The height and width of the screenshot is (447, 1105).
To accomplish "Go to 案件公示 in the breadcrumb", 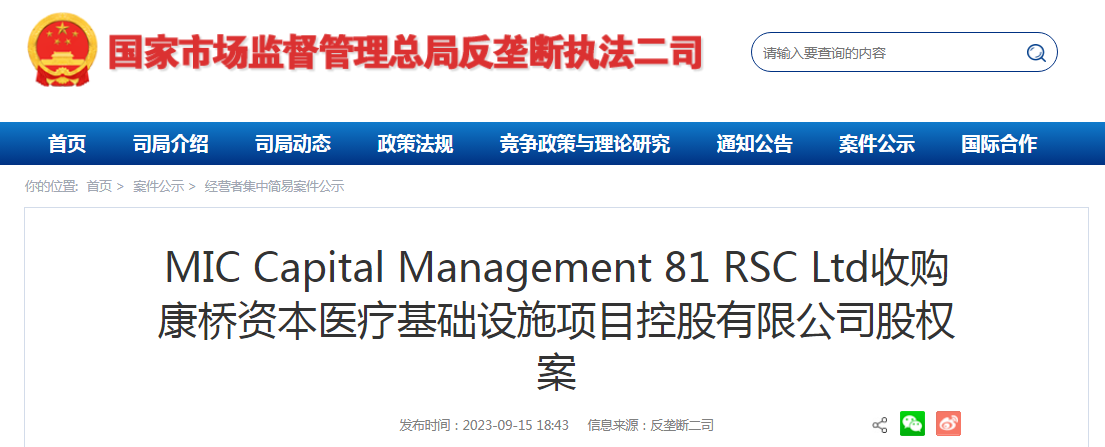I will 159,187.
